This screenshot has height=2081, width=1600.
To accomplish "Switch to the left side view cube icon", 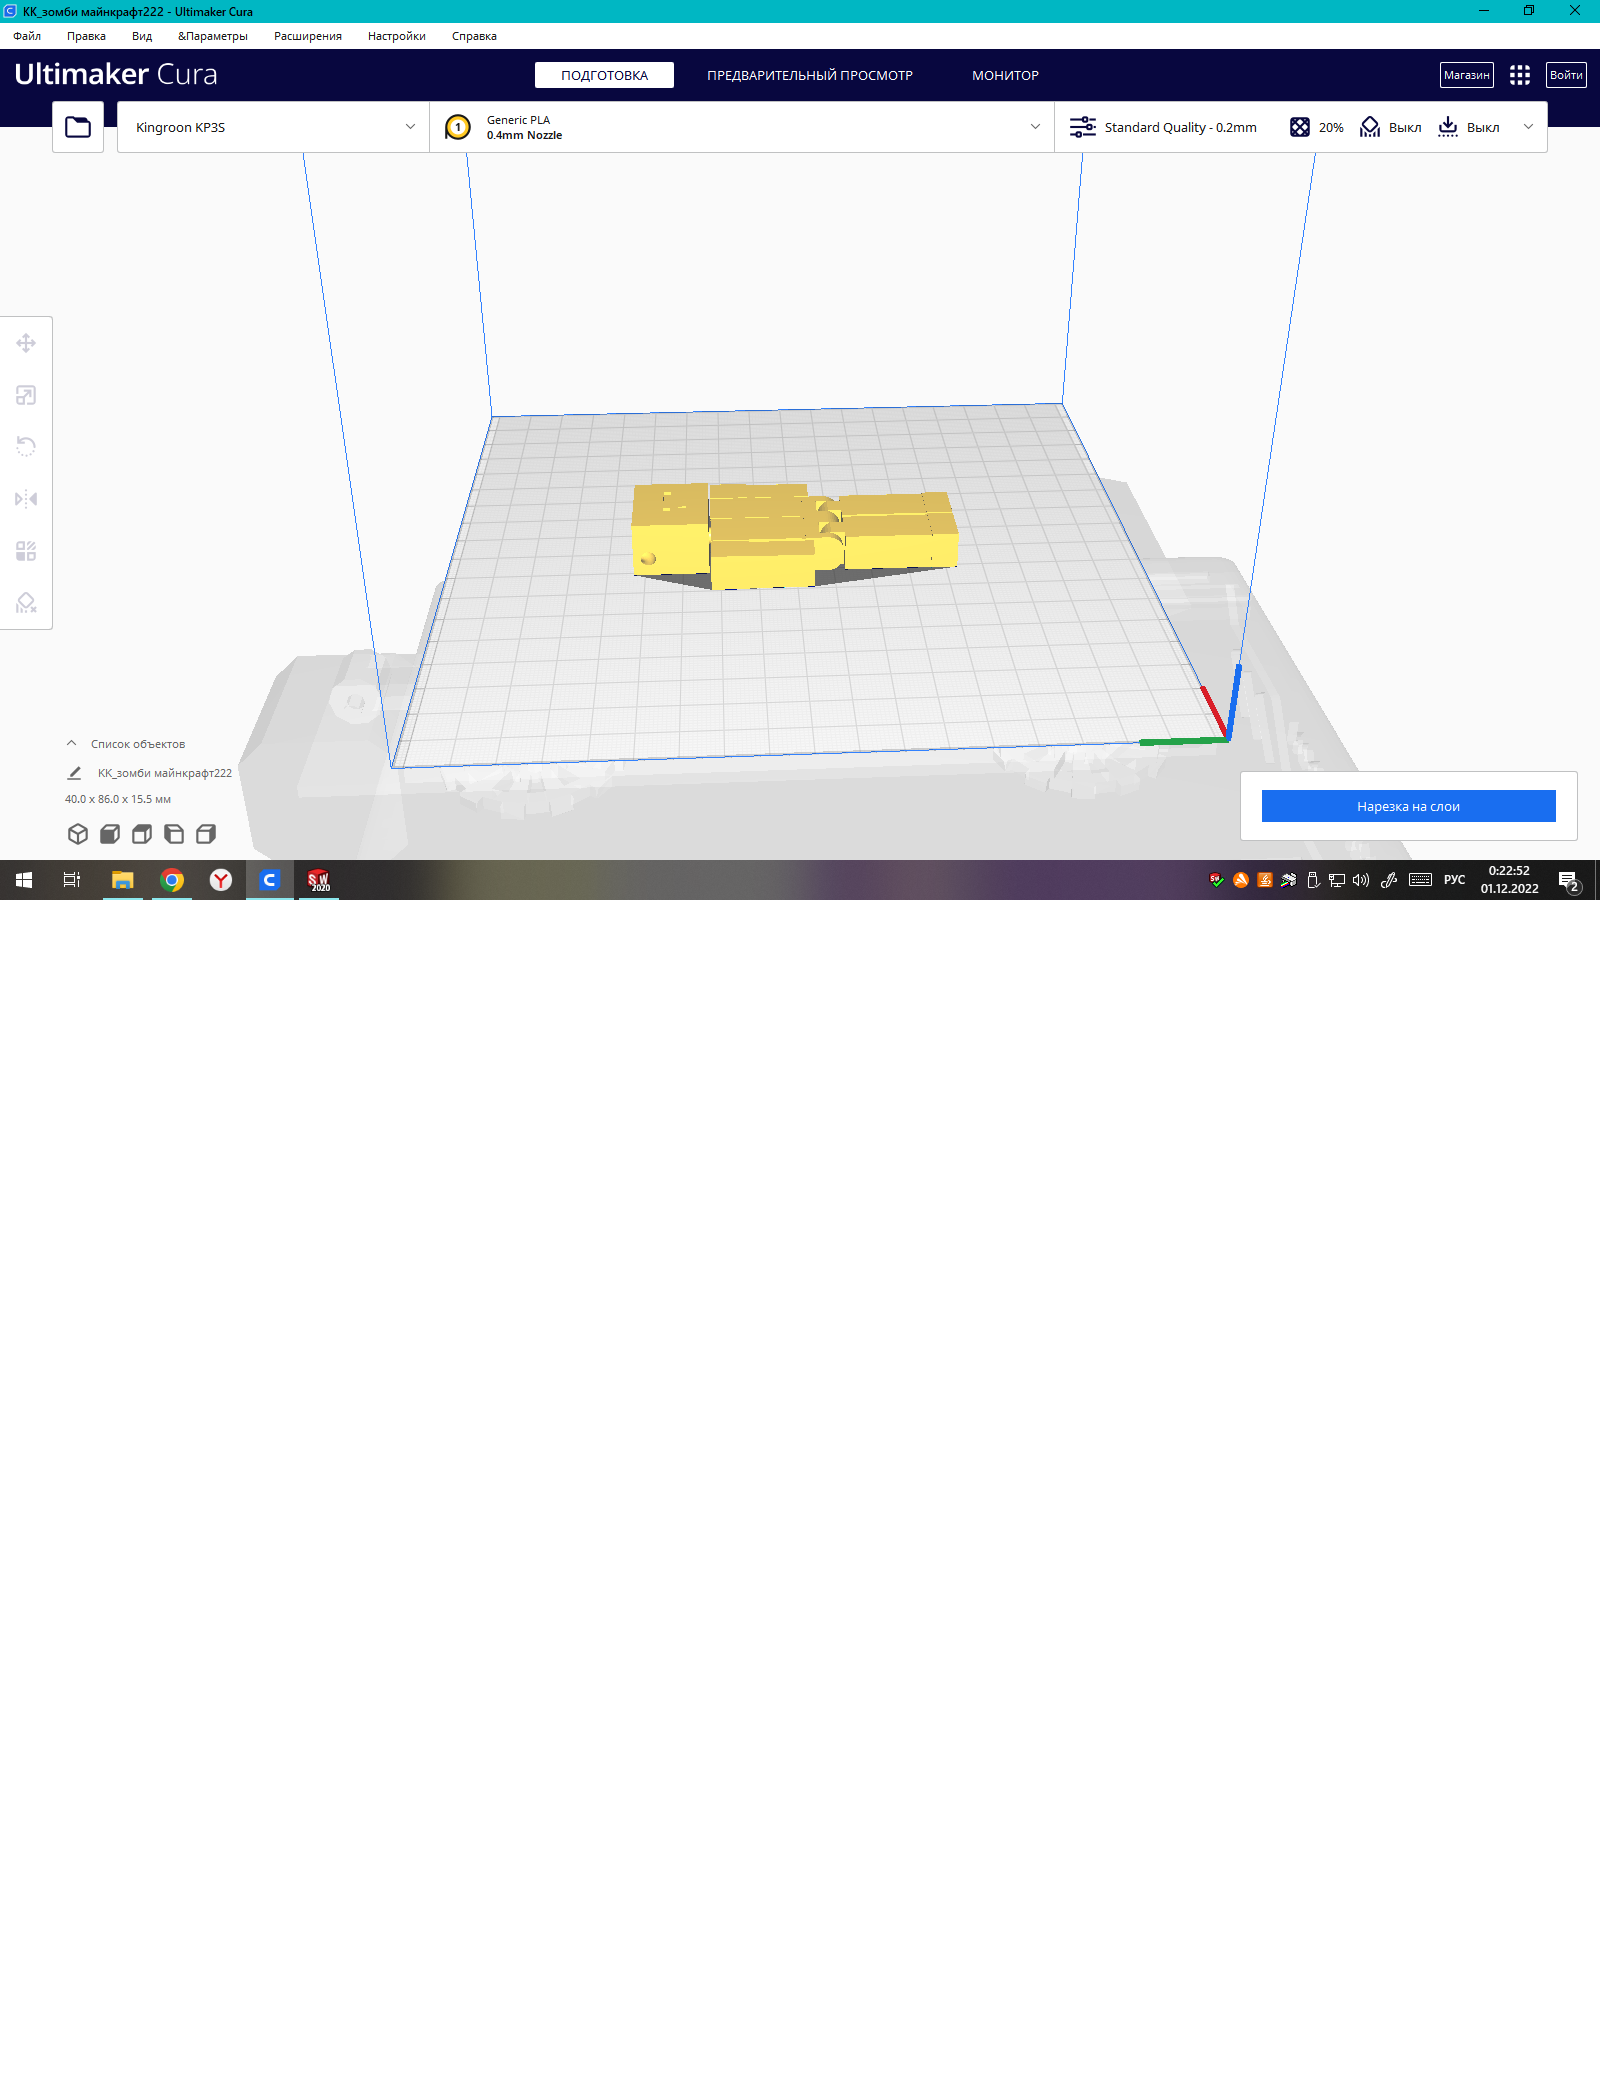I will pyautogui.click(x=174, y=834).
